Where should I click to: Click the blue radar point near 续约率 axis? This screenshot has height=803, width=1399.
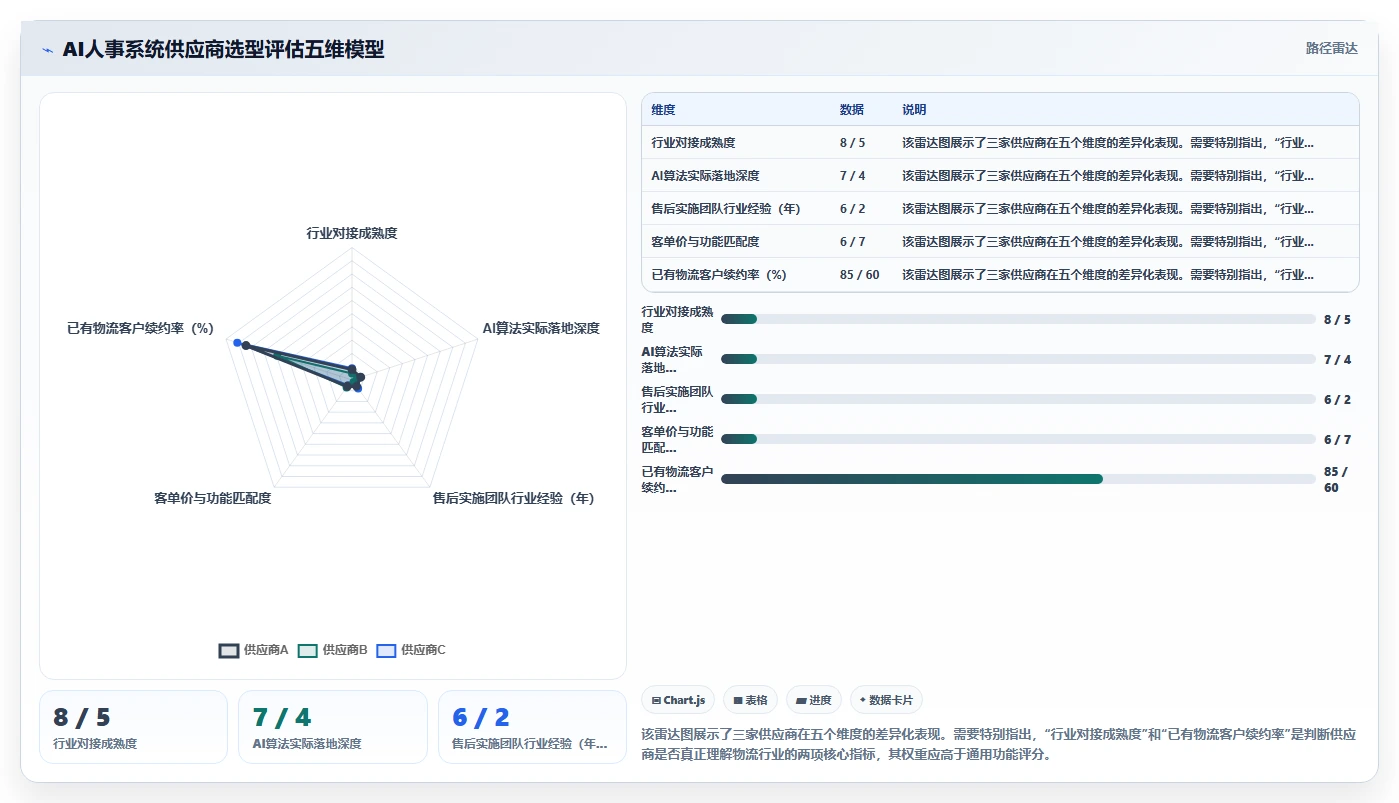pyautogui.click(x=237, y=343)
